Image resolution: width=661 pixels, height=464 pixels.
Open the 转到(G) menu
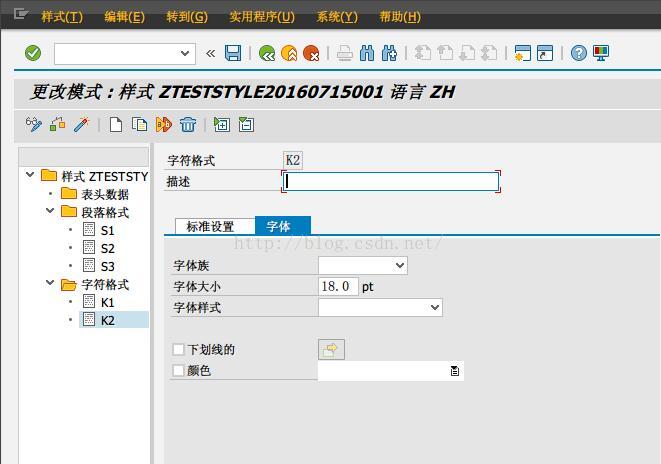coord(187,17)
